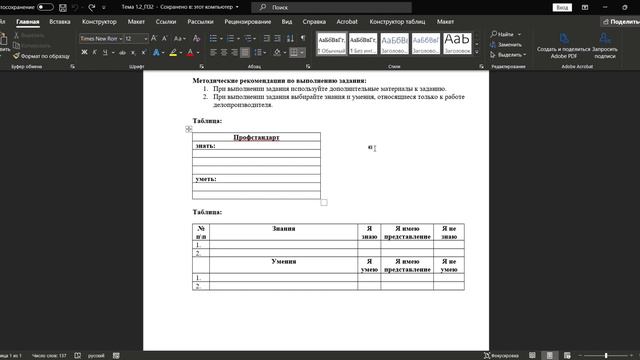Viewport: 640px width, 360px height.
Task: Open borders dropdown arrow
Action: pyautogui.click(x=302, y=52)
